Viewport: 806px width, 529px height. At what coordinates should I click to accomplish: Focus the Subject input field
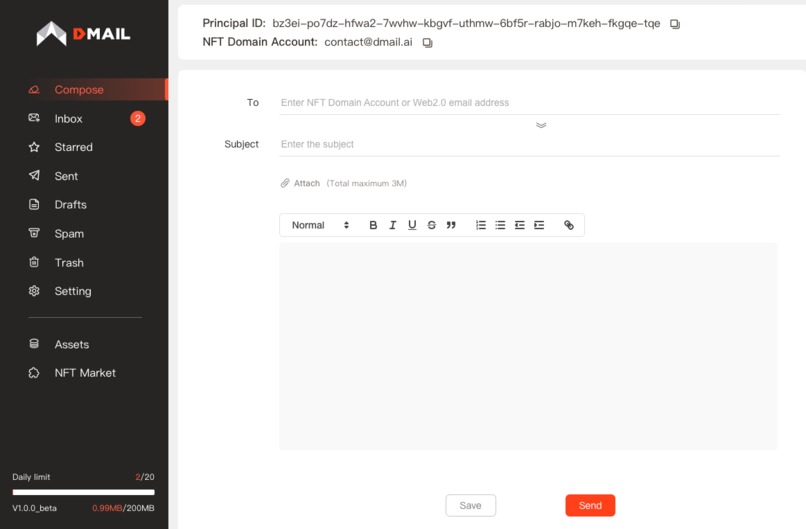(529, 144)
